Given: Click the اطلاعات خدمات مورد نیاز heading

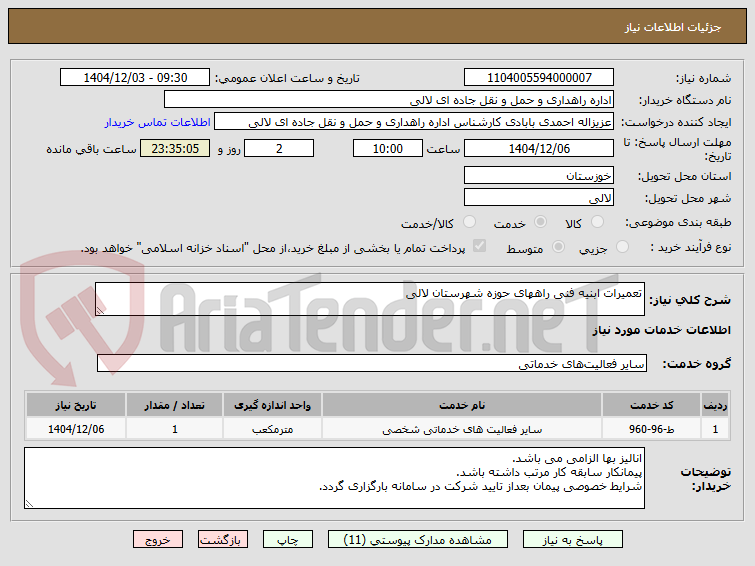Looking at the screenshot, I should [x=662, y=330].
